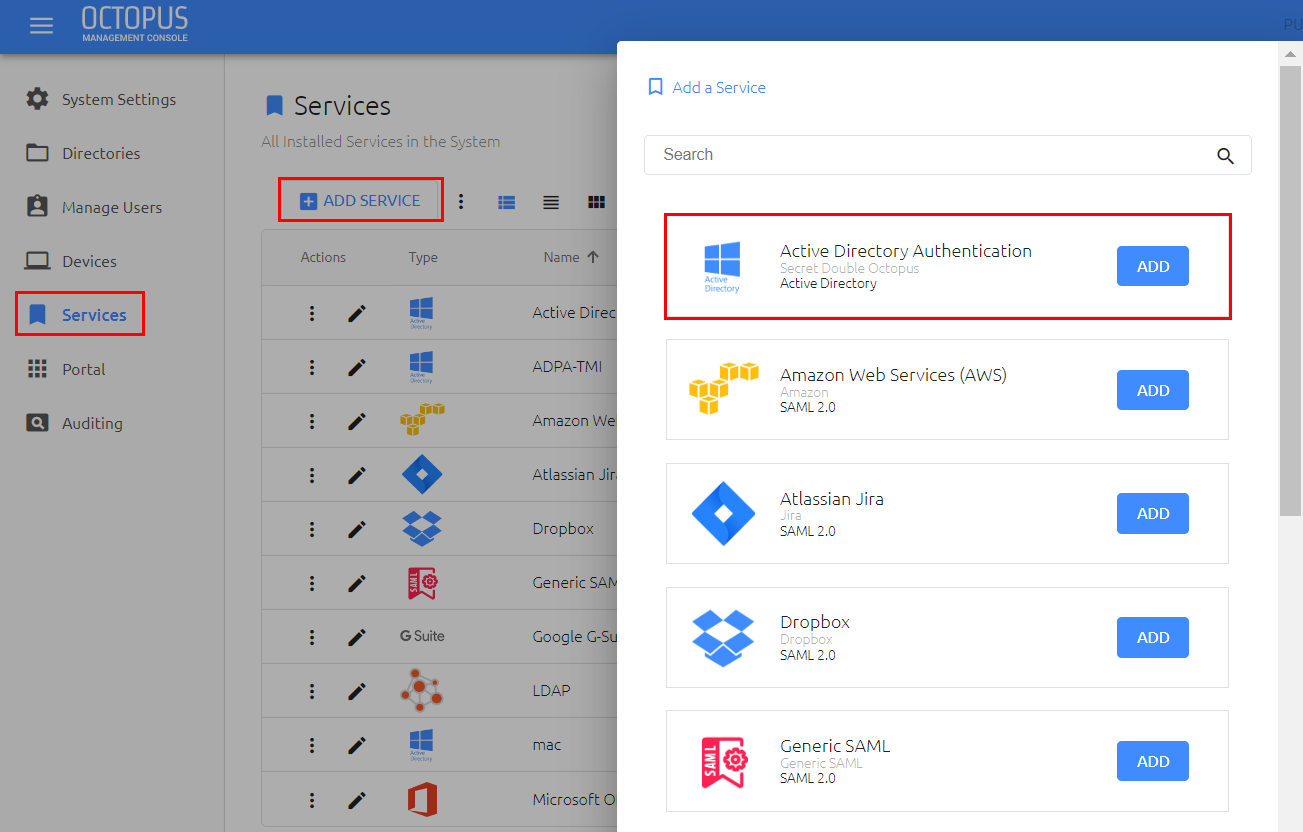Navigate to Manage Users

[112, 207]
